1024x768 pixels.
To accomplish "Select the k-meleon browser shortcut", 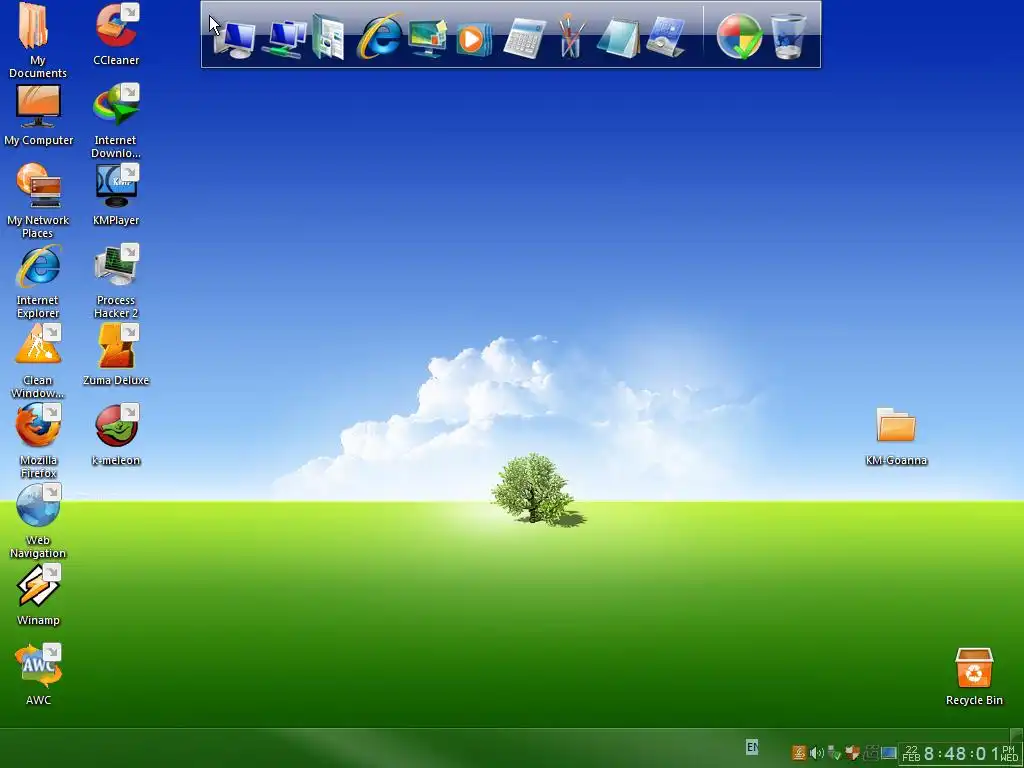I will pos(116,435).
